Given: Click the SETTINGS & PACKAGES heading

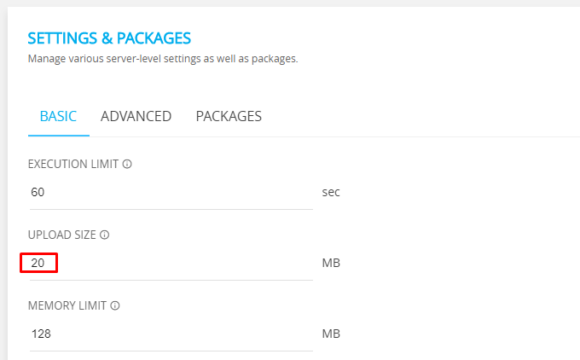Looking at the screenshot, I should (109, 38).
